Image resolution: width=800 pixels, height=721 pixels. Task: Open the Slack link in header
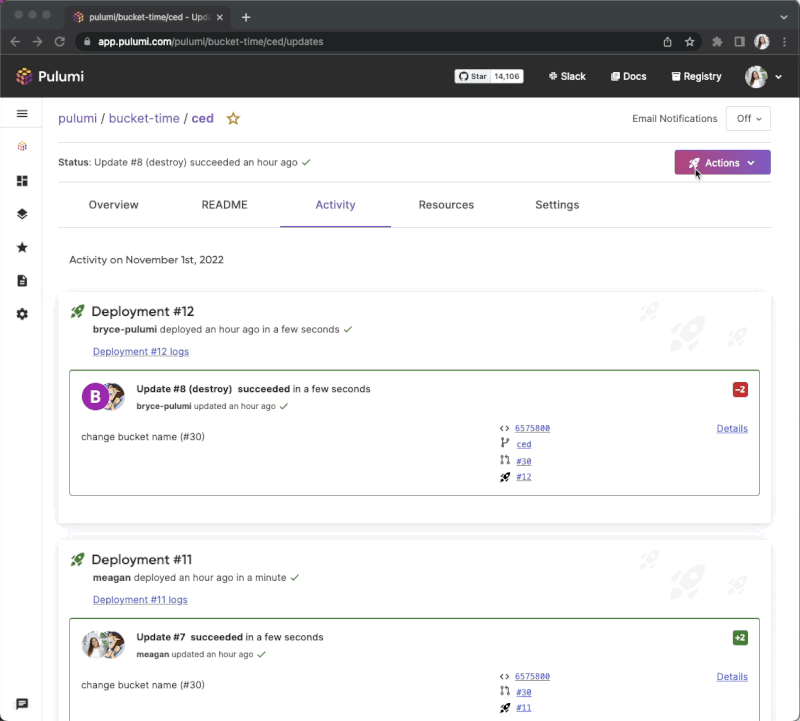(567, 77)
